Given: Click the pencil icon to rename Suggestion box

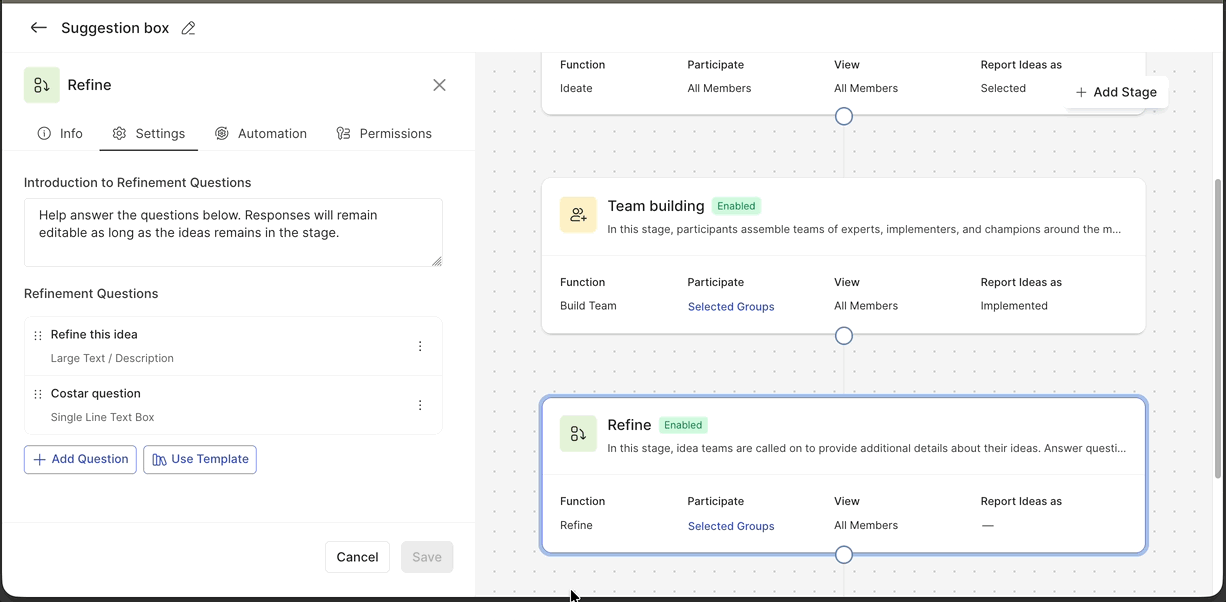Looking at the screenshot, I should tap(188, 28).
